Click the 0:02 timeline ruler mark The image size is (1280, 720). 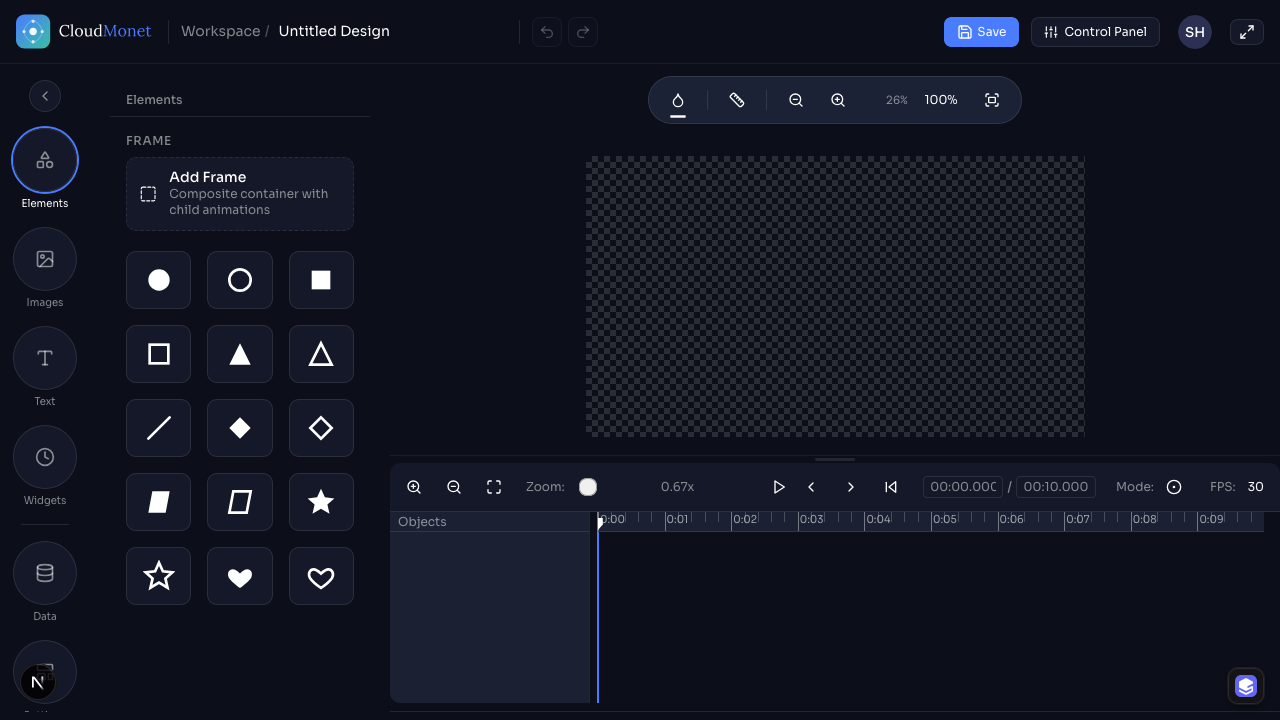pos(745,519)
